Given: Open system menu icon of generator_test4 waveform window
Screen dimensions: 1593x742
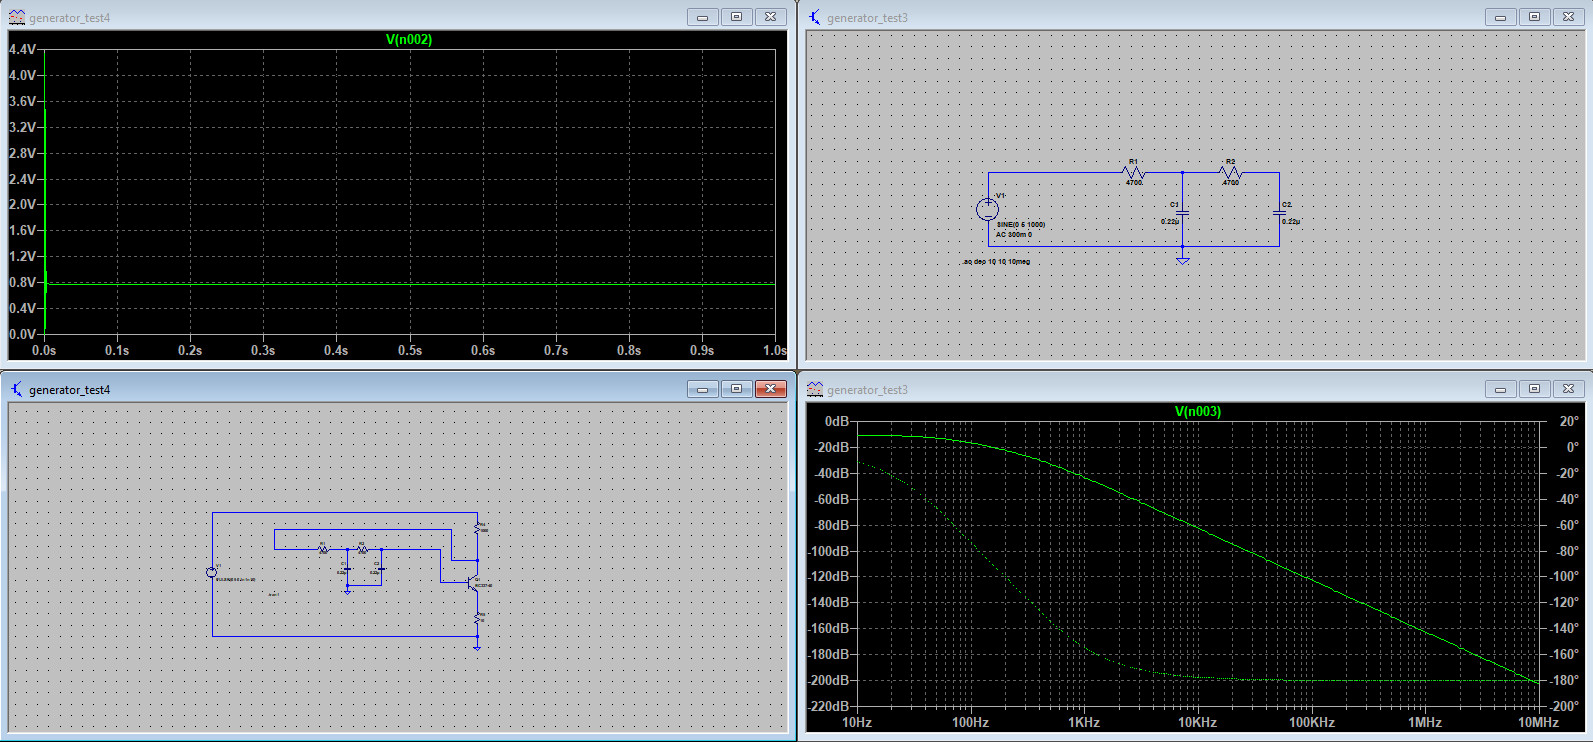Looking at the screenshot, I should point(17,17).
